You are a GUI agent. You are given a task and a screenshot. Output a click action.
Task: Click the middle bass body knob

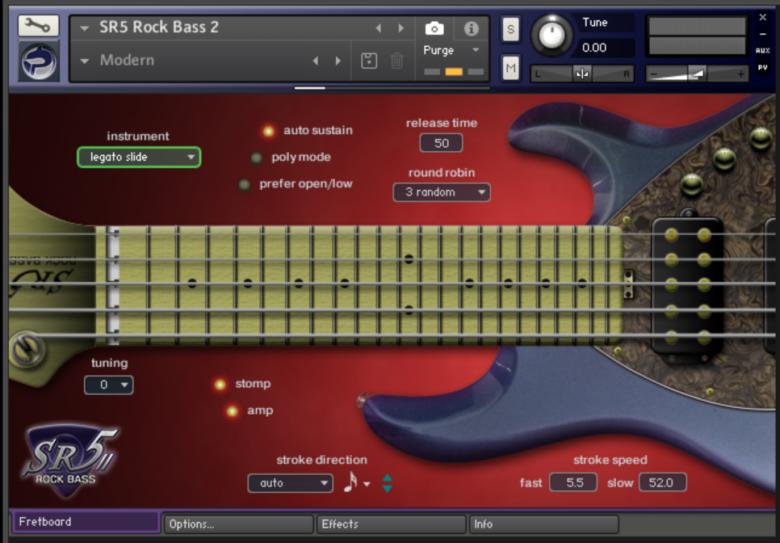725,160
